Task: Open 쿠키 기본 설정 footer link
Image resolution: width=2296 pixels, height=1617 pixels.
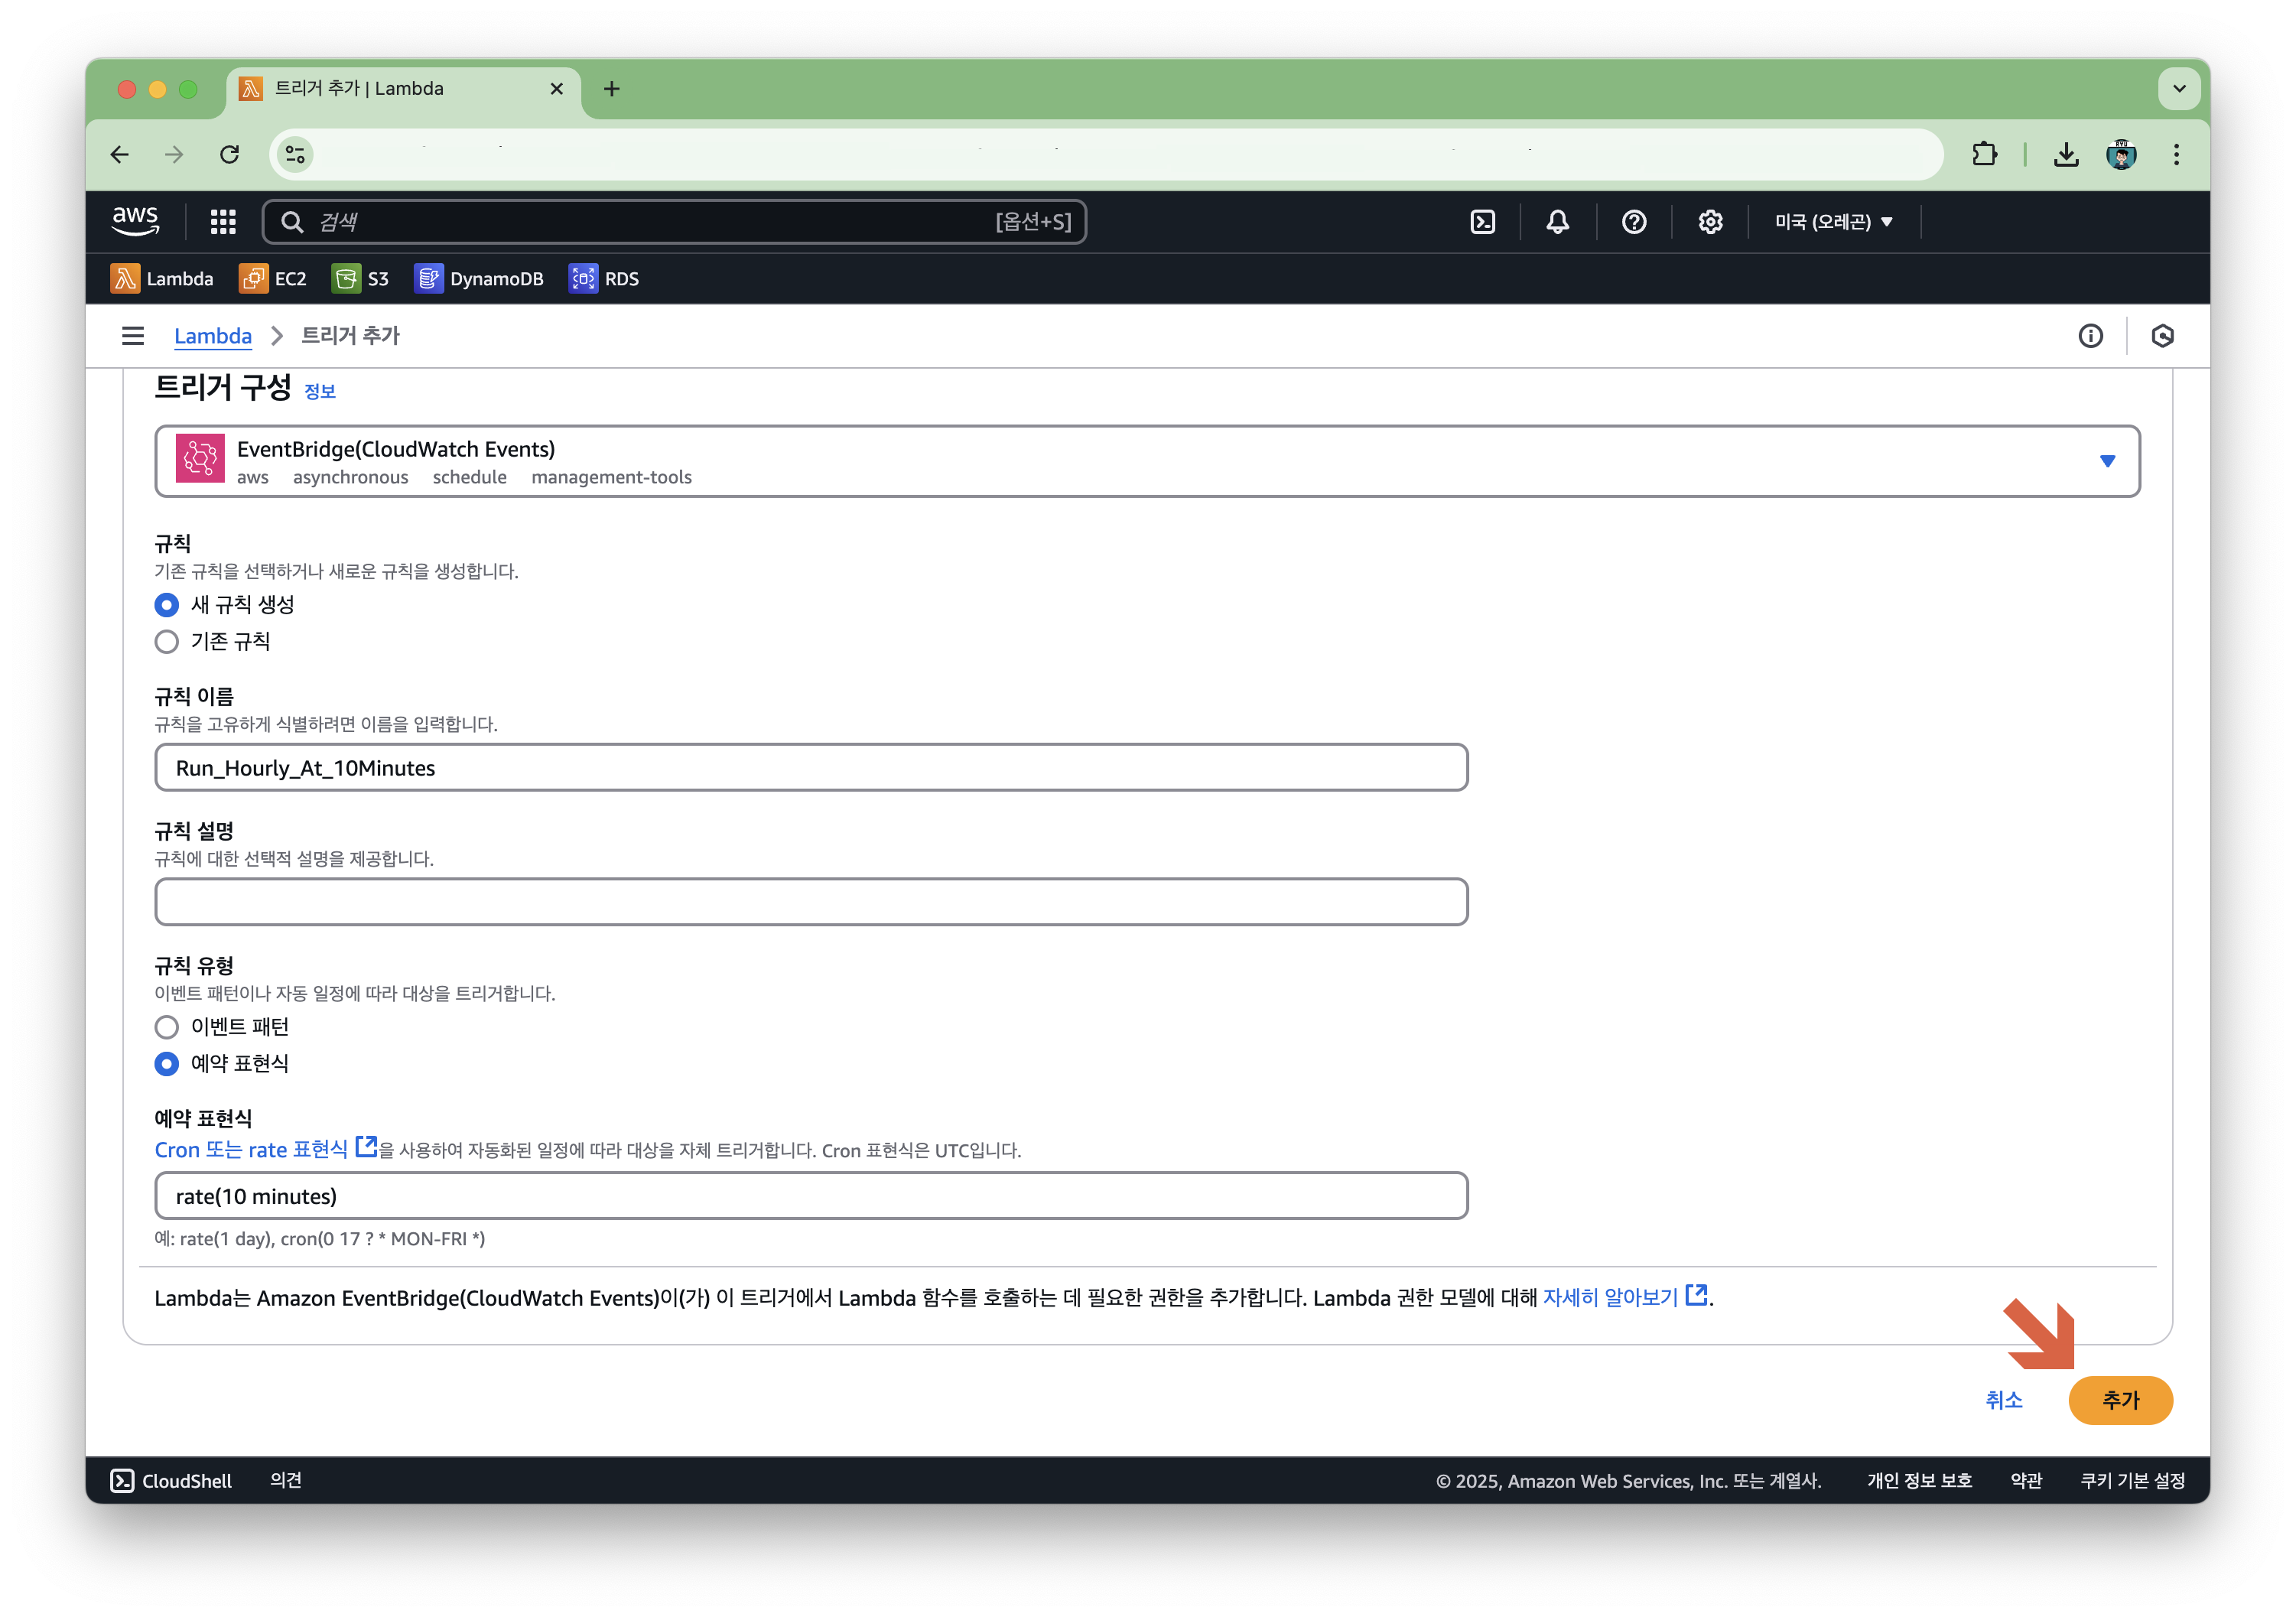Action: (x=2132, y=1480)
